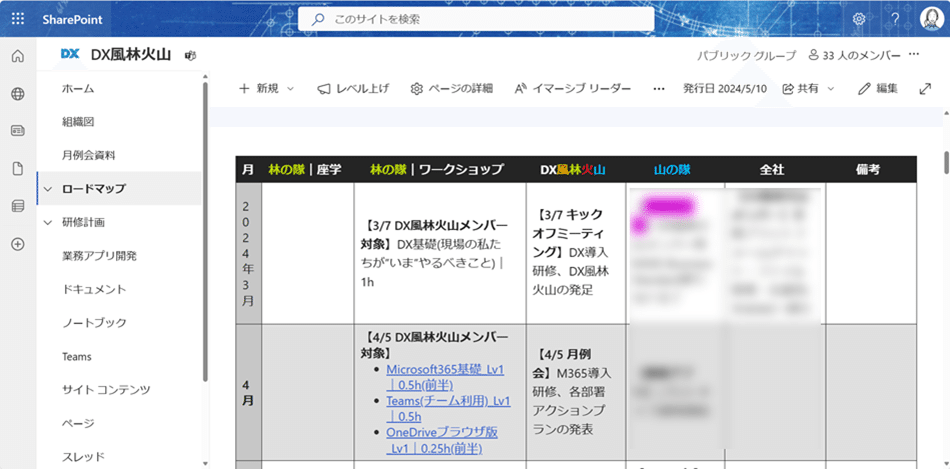
Task: Select ロードマップ navigation item
Action: pyautogui.click(x=94, y=188)
